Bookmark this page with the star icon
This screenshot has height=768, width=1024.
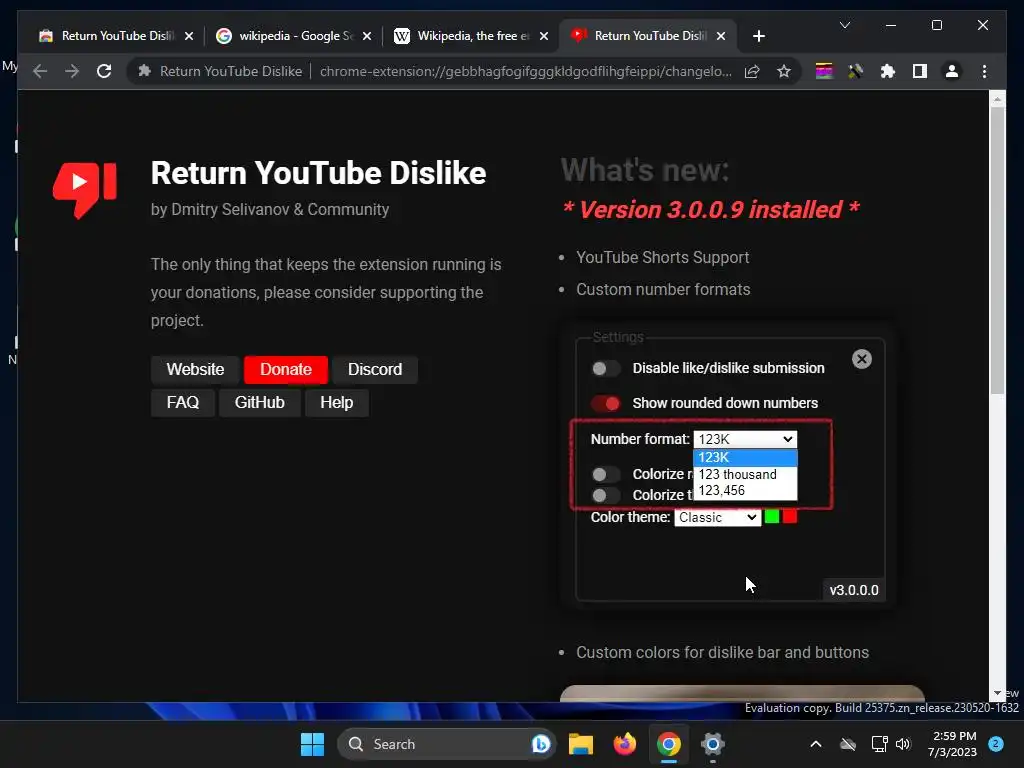[x=784, y=71]
